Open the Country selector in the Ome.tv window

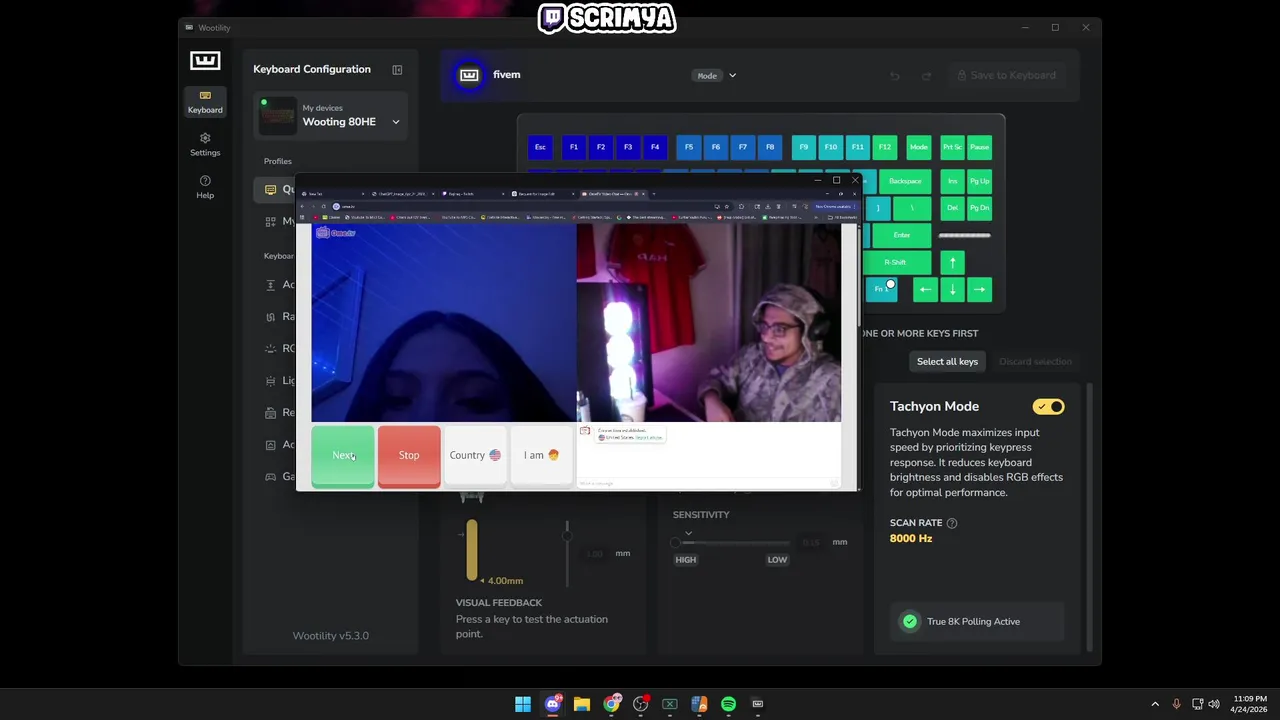(x=475, y=455)
